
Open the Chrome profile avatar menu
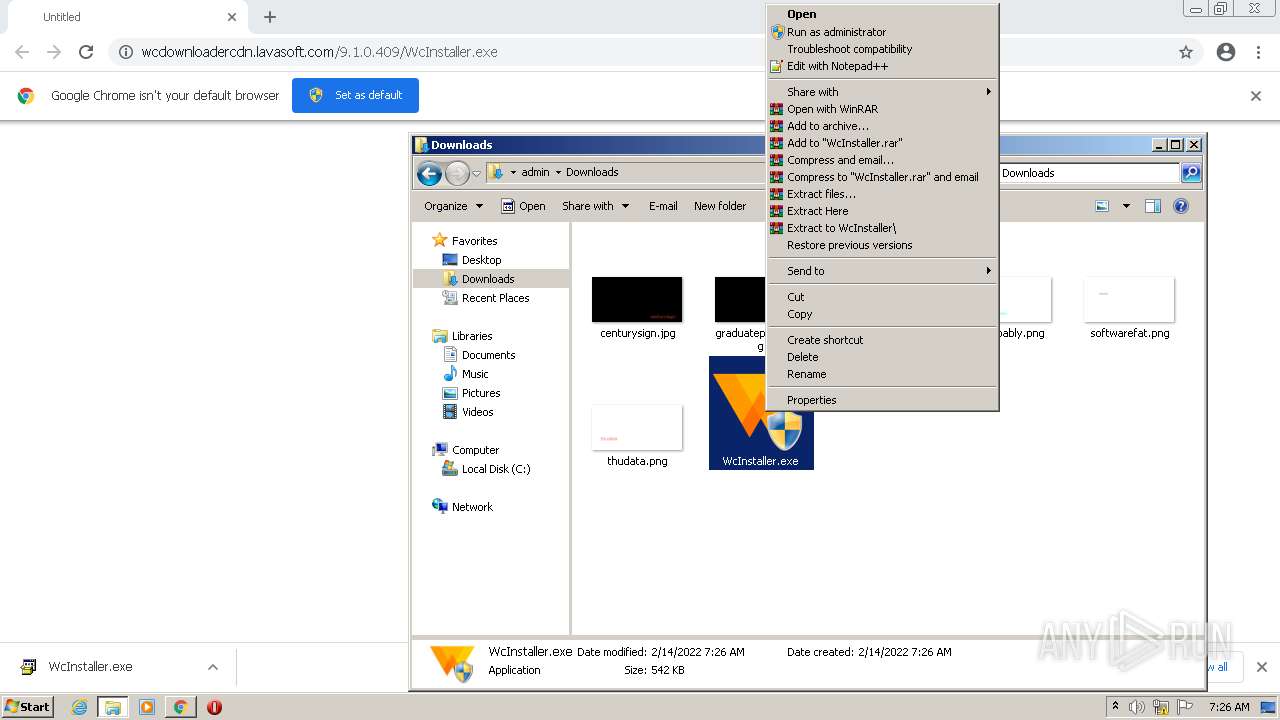(x=1226, y=52)
